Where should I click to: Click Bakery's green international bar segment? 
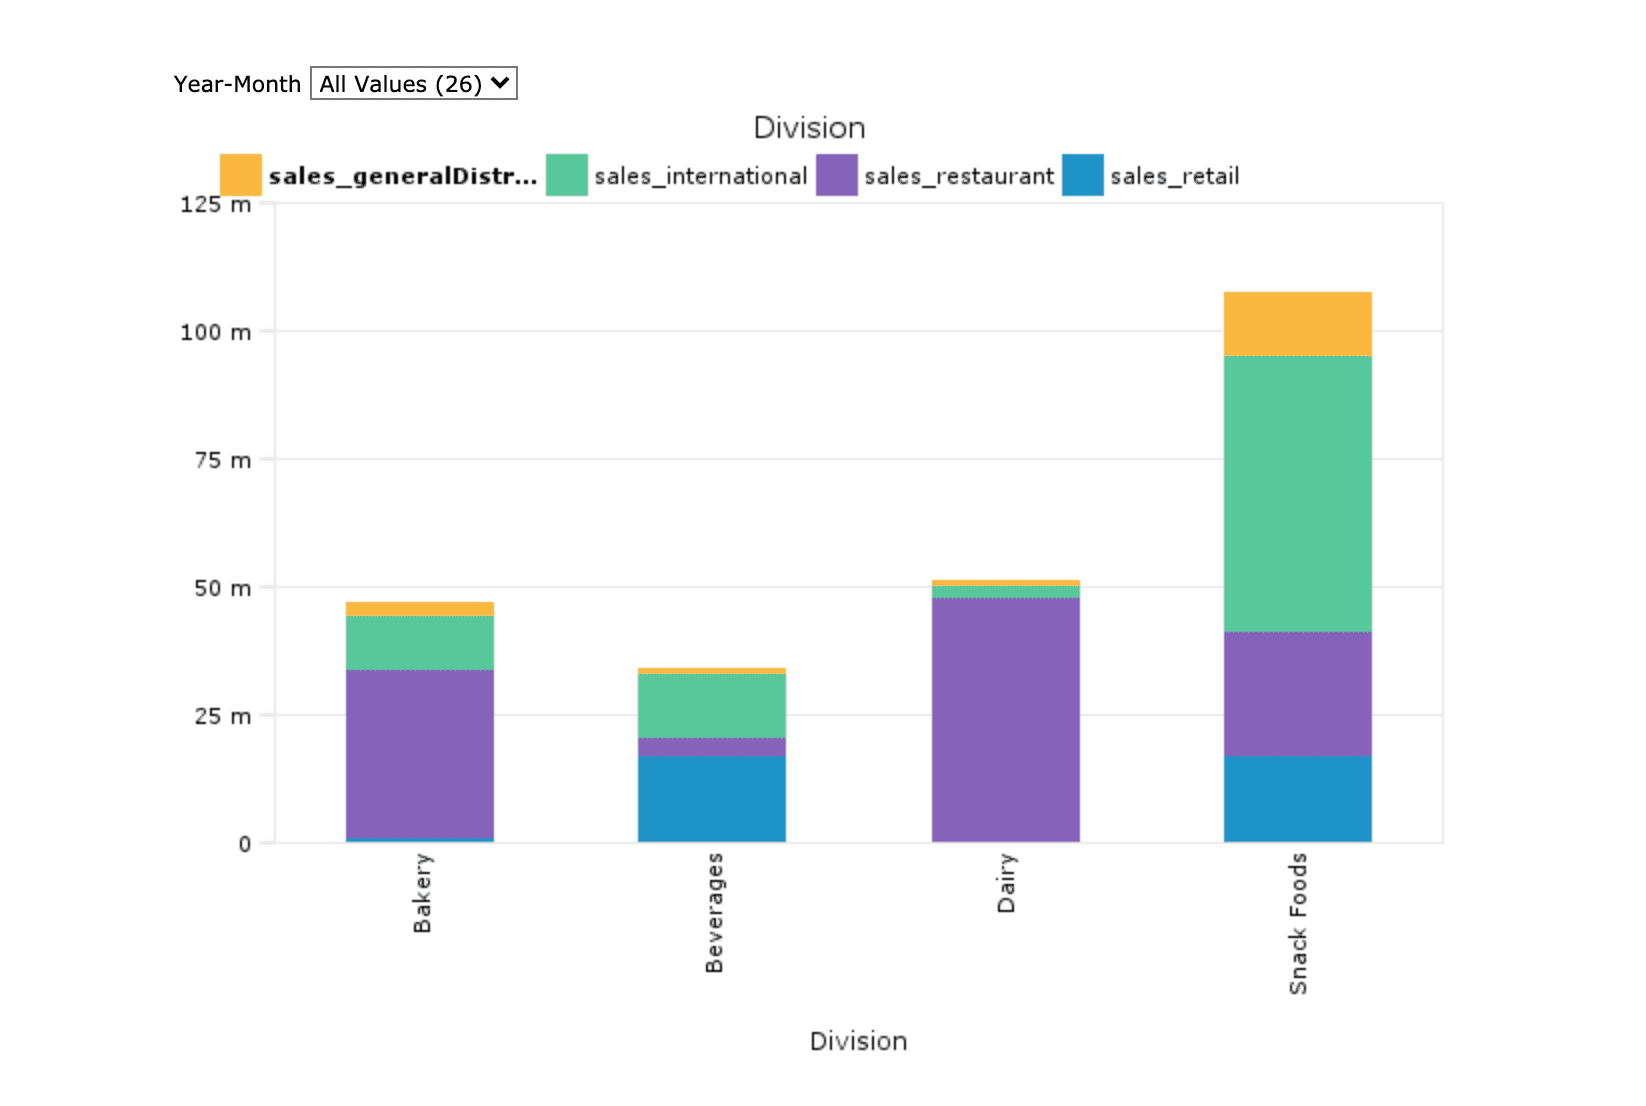(420, 642)
